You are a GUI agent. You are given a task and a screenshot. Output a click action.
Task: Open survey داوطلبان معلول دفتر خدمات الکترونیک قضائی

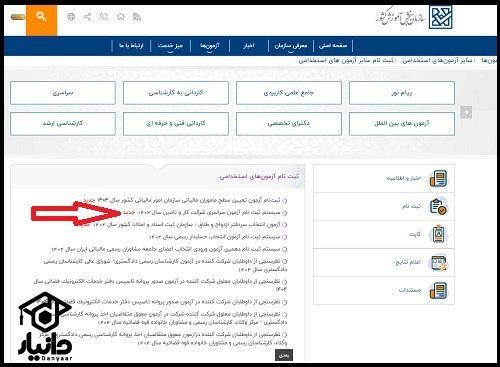point(160,285)
